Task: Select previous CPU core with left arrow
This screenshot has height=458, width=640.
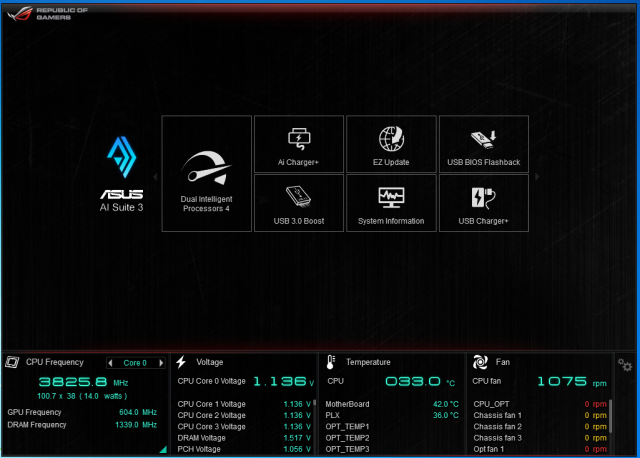Action: click(110, 363)
